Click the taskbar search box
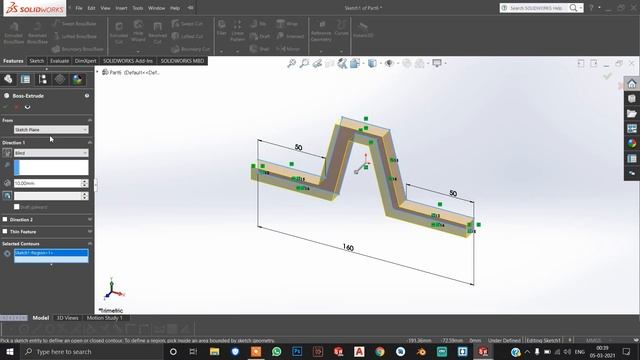 click(x=92, y=351)
